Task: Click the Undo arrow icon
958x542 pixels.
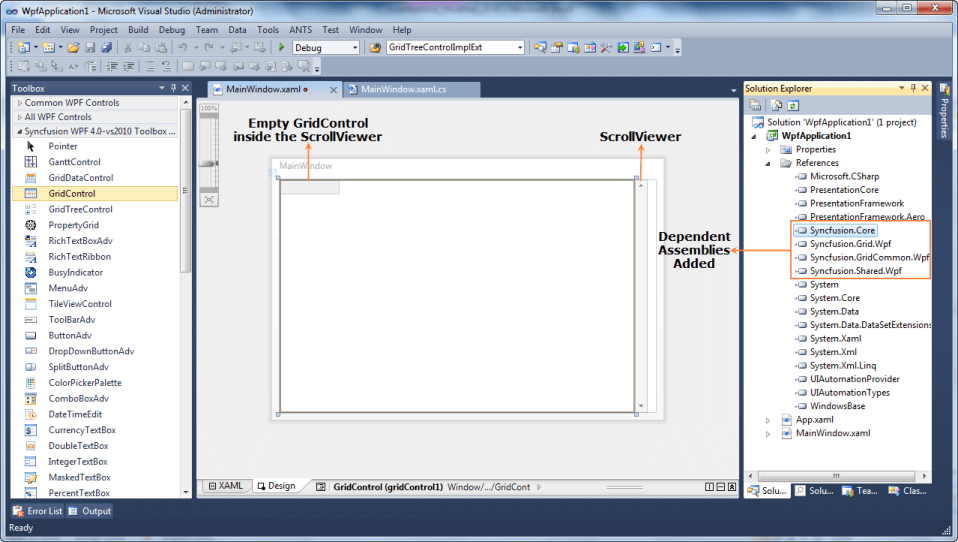Action: click(182, 47)
